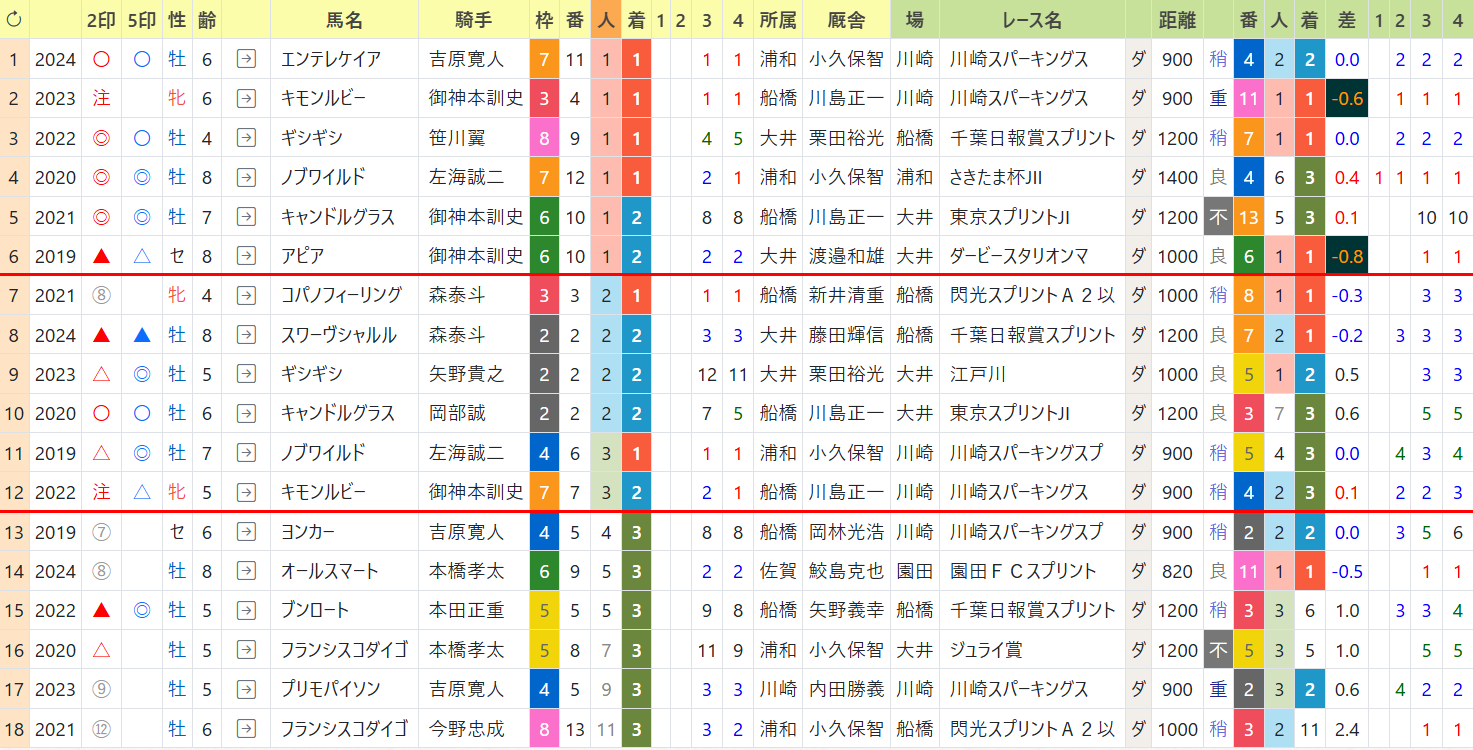Click trainer name 渡邉和雄
Screen dimensions: 1473x750
point(846,256)
